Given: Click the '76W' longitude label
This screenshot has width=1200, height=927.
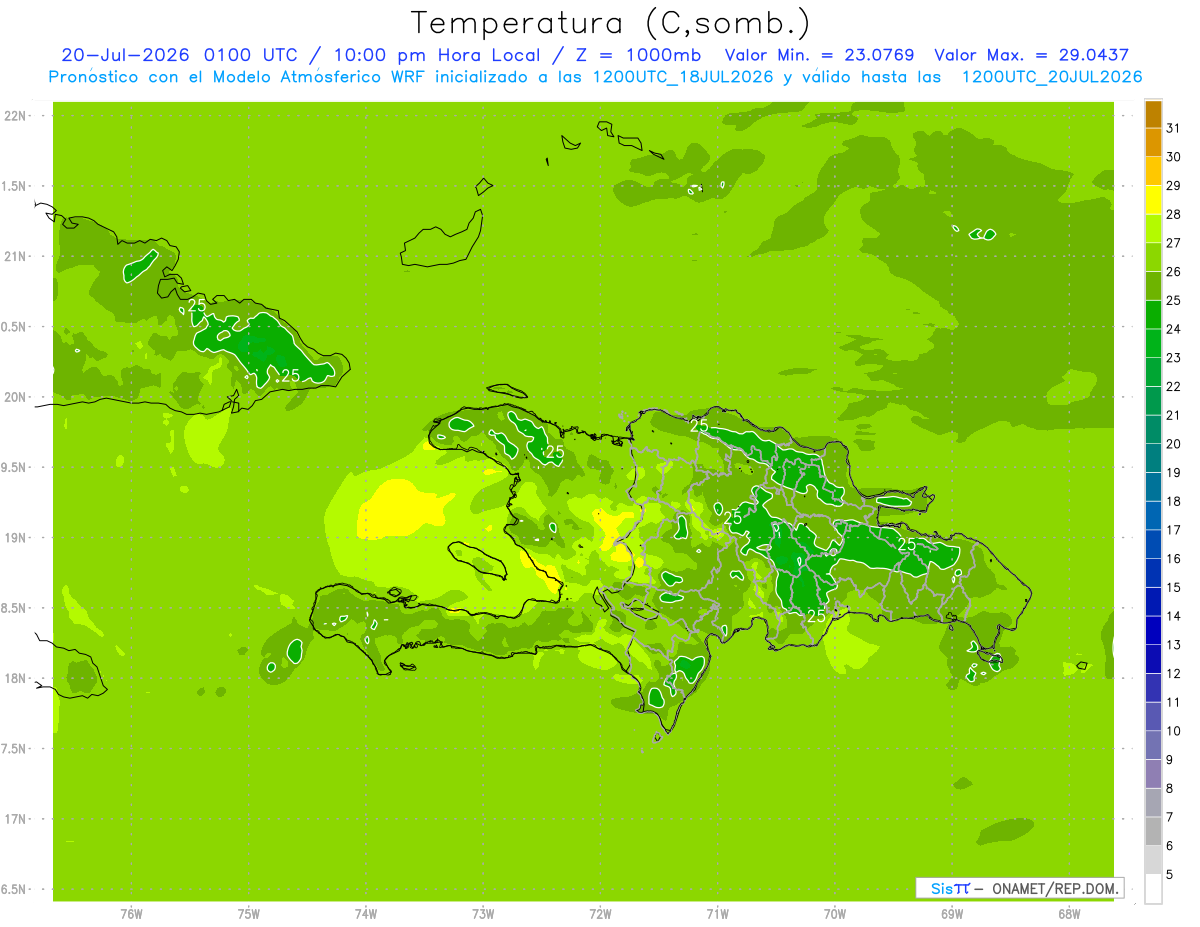Looking at the screenshot, I should 131,913.
